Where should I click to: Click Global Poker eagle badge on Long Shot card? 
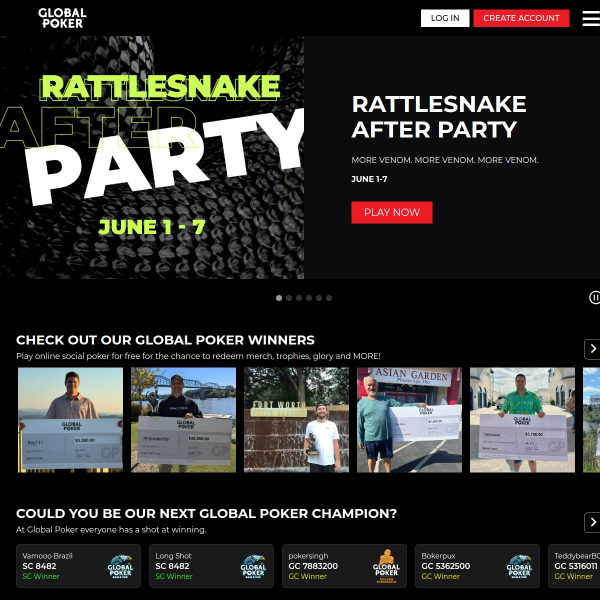(253, 566)
